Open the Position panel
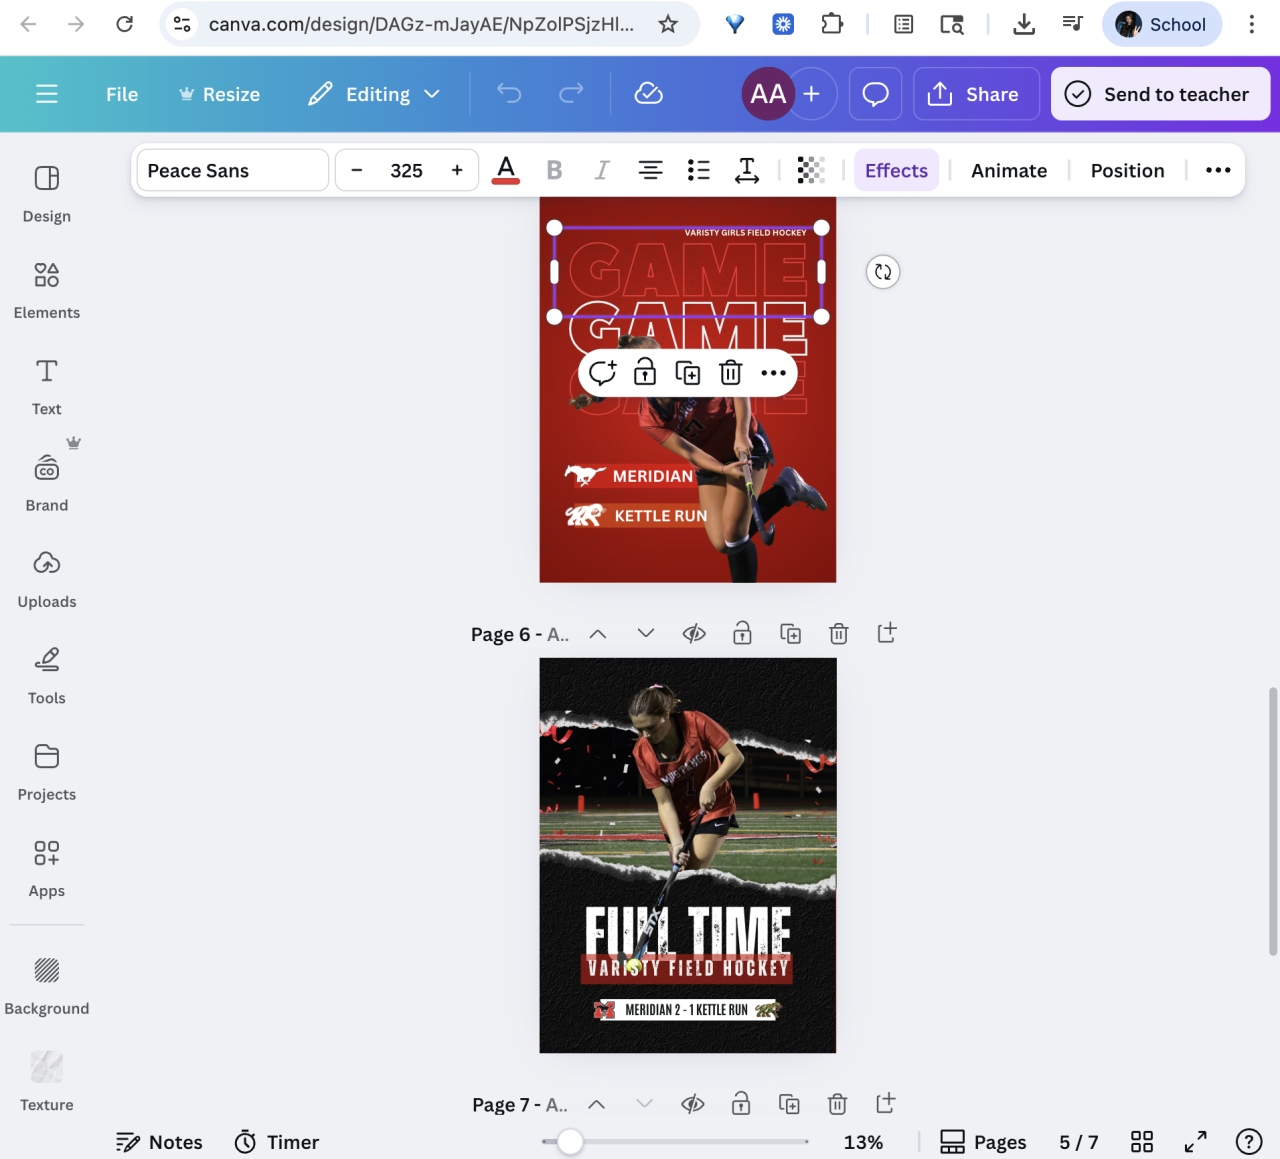Screen dimensions: 1280x1159 (1127, 170)
